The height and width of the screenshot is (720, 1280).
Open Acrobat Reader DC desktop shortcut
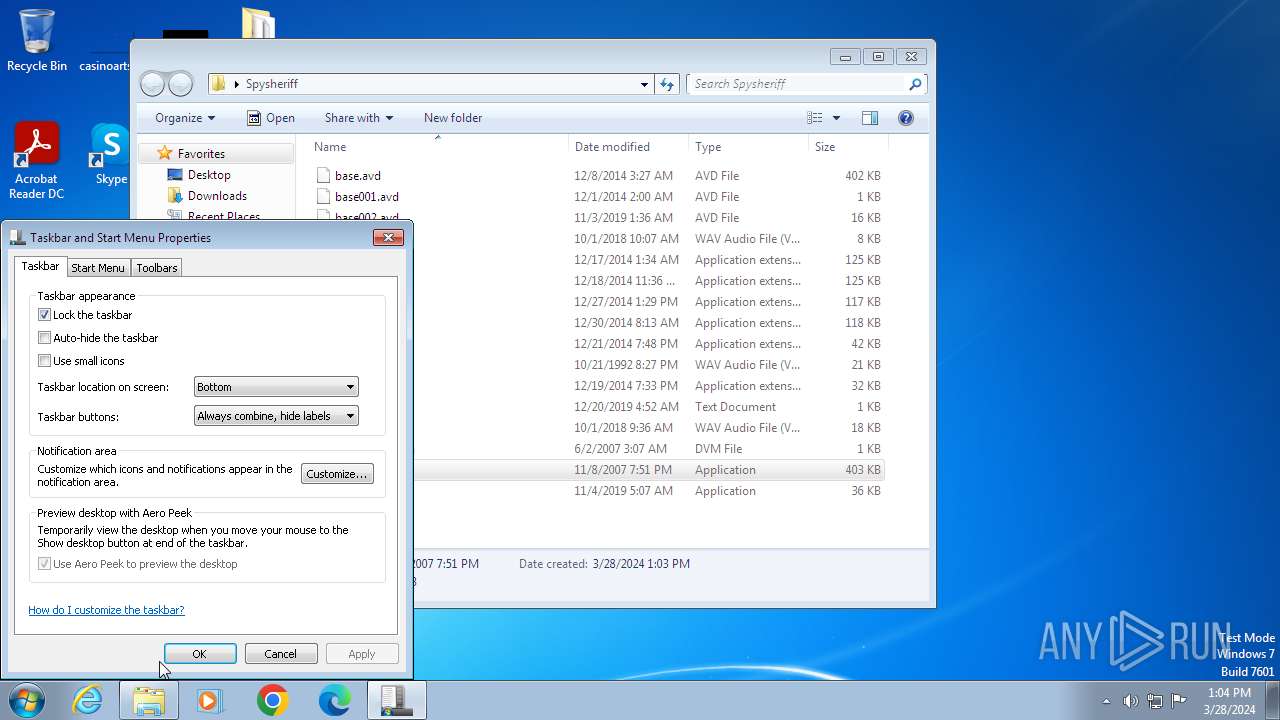[37, 160]
